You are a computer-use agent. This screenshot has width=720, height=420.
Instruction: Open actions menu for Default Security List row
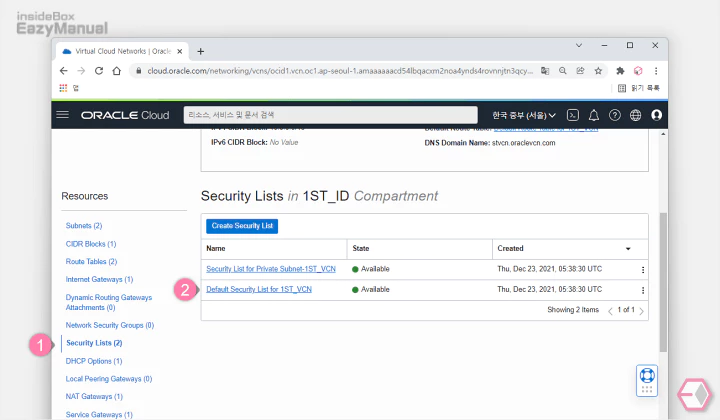[642, 290]
